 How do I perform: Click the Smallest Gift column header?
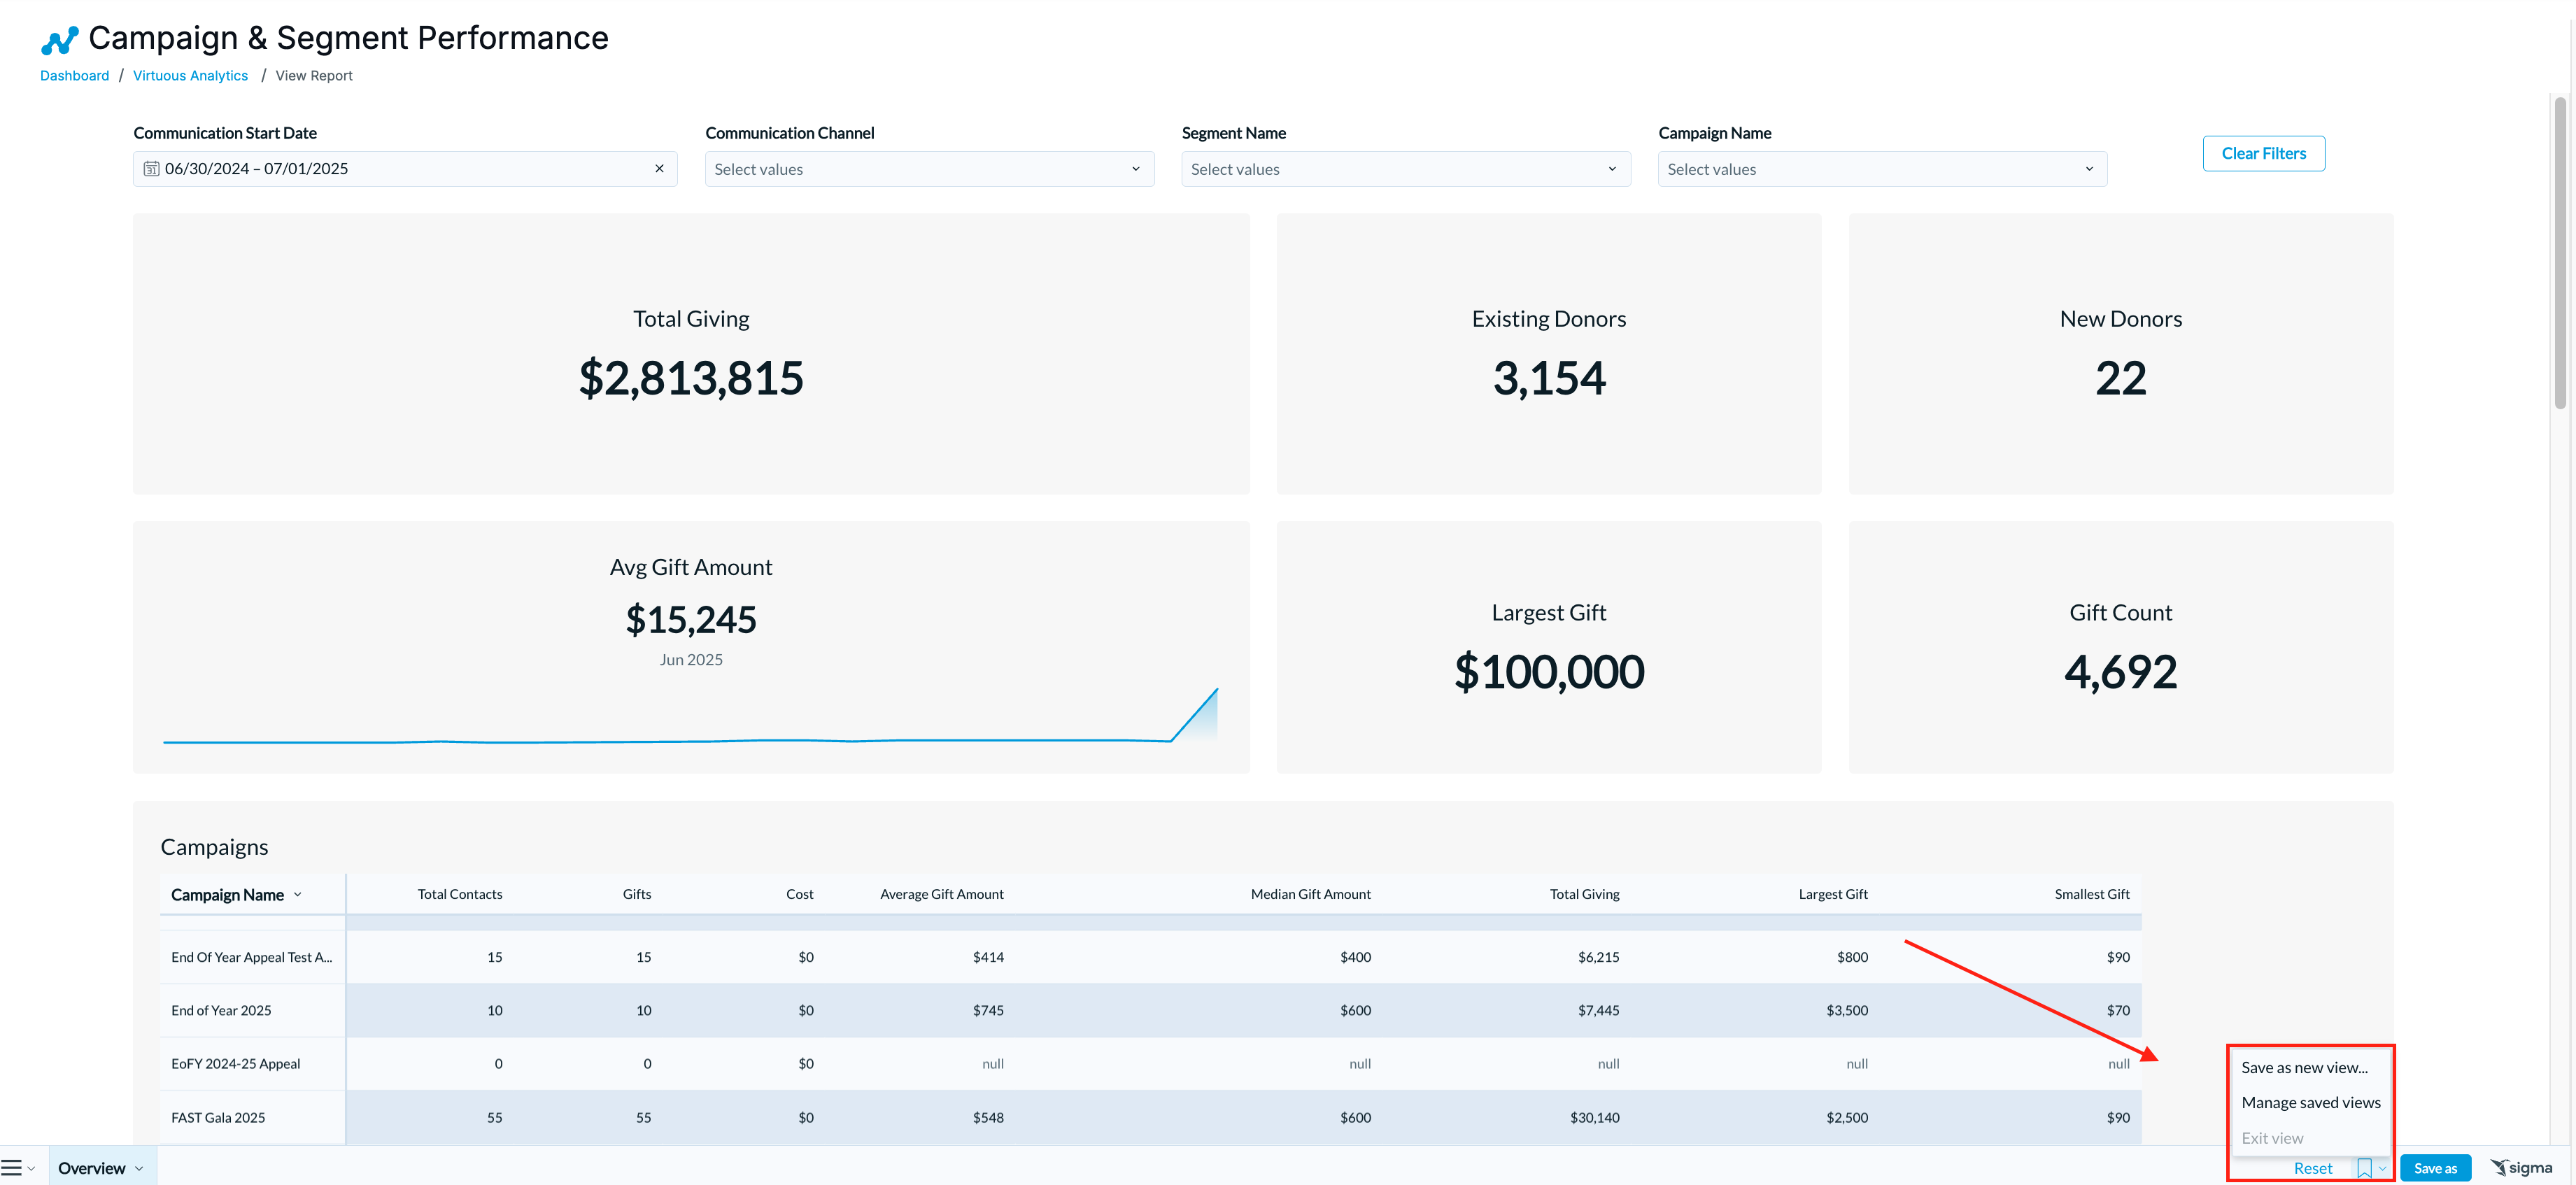coord(2091,894)
